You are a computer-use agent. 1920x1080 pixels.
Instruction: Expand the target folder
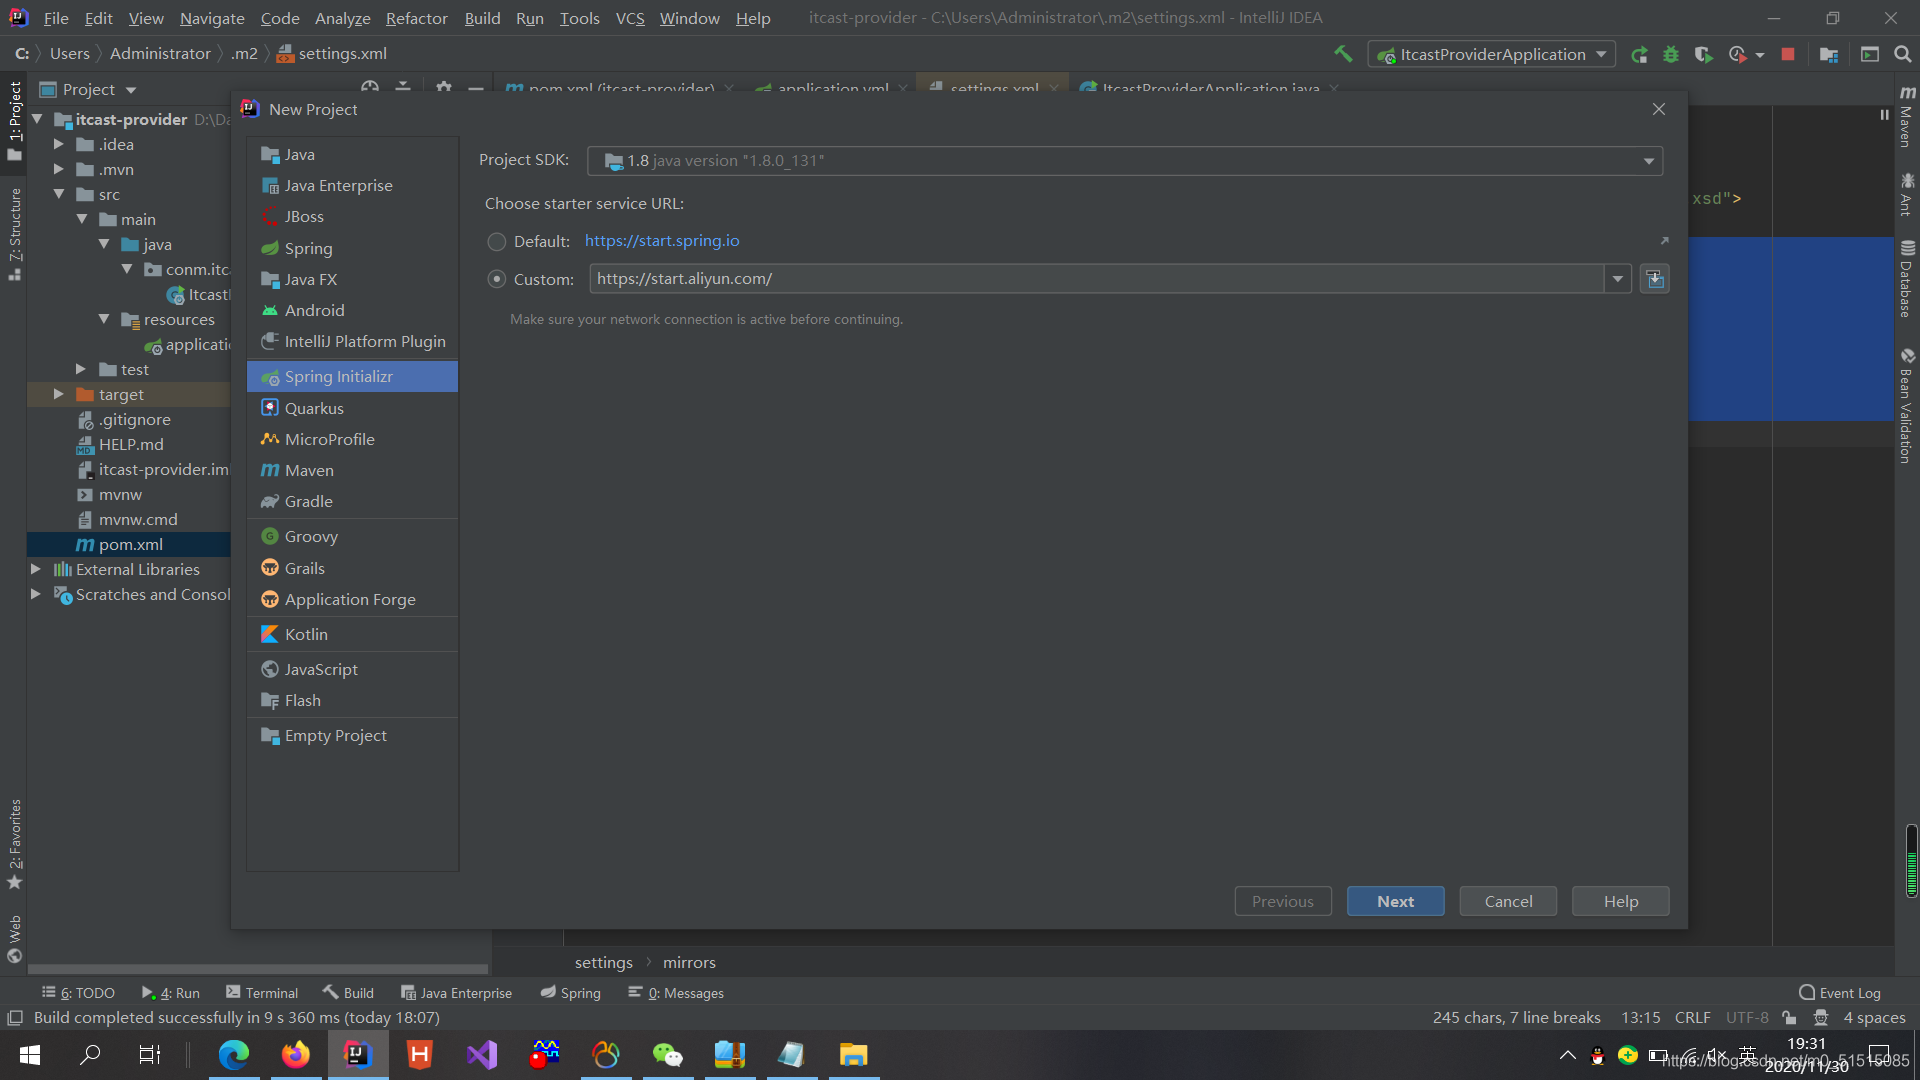coord(59,394)
